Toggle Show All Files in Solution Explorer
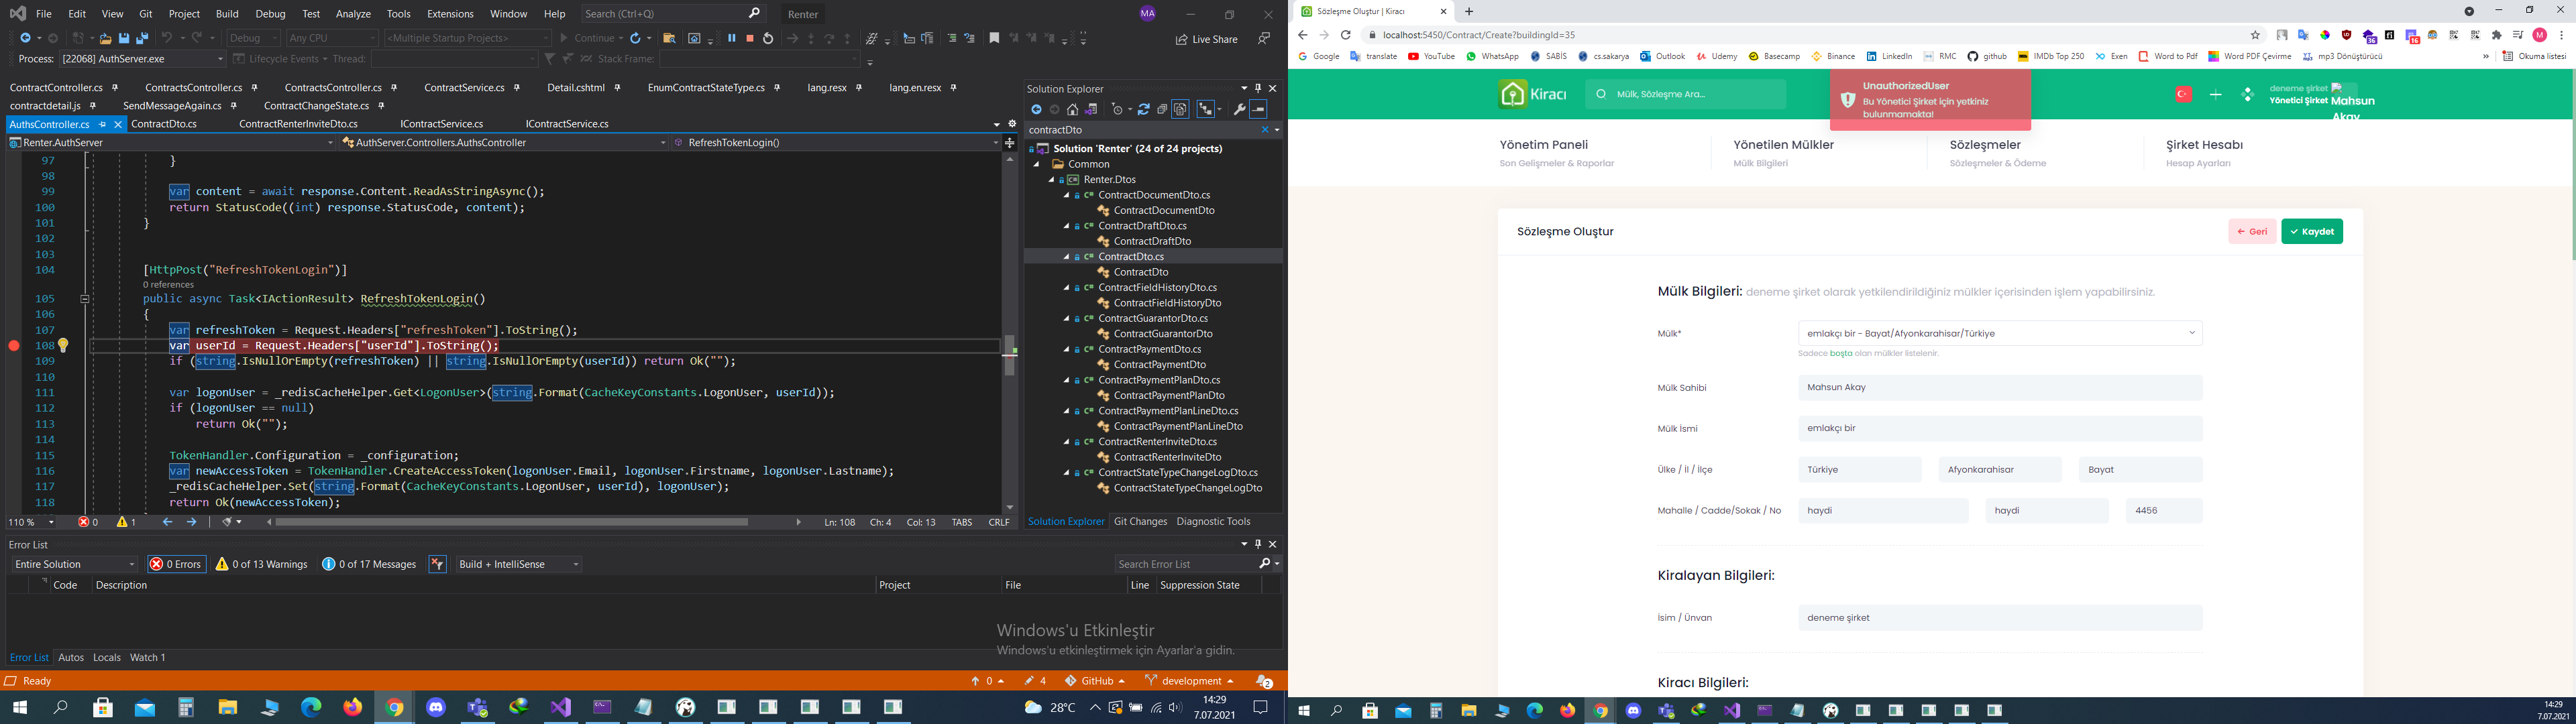Screen dimensions: 2576x724 coord(1180,109)
